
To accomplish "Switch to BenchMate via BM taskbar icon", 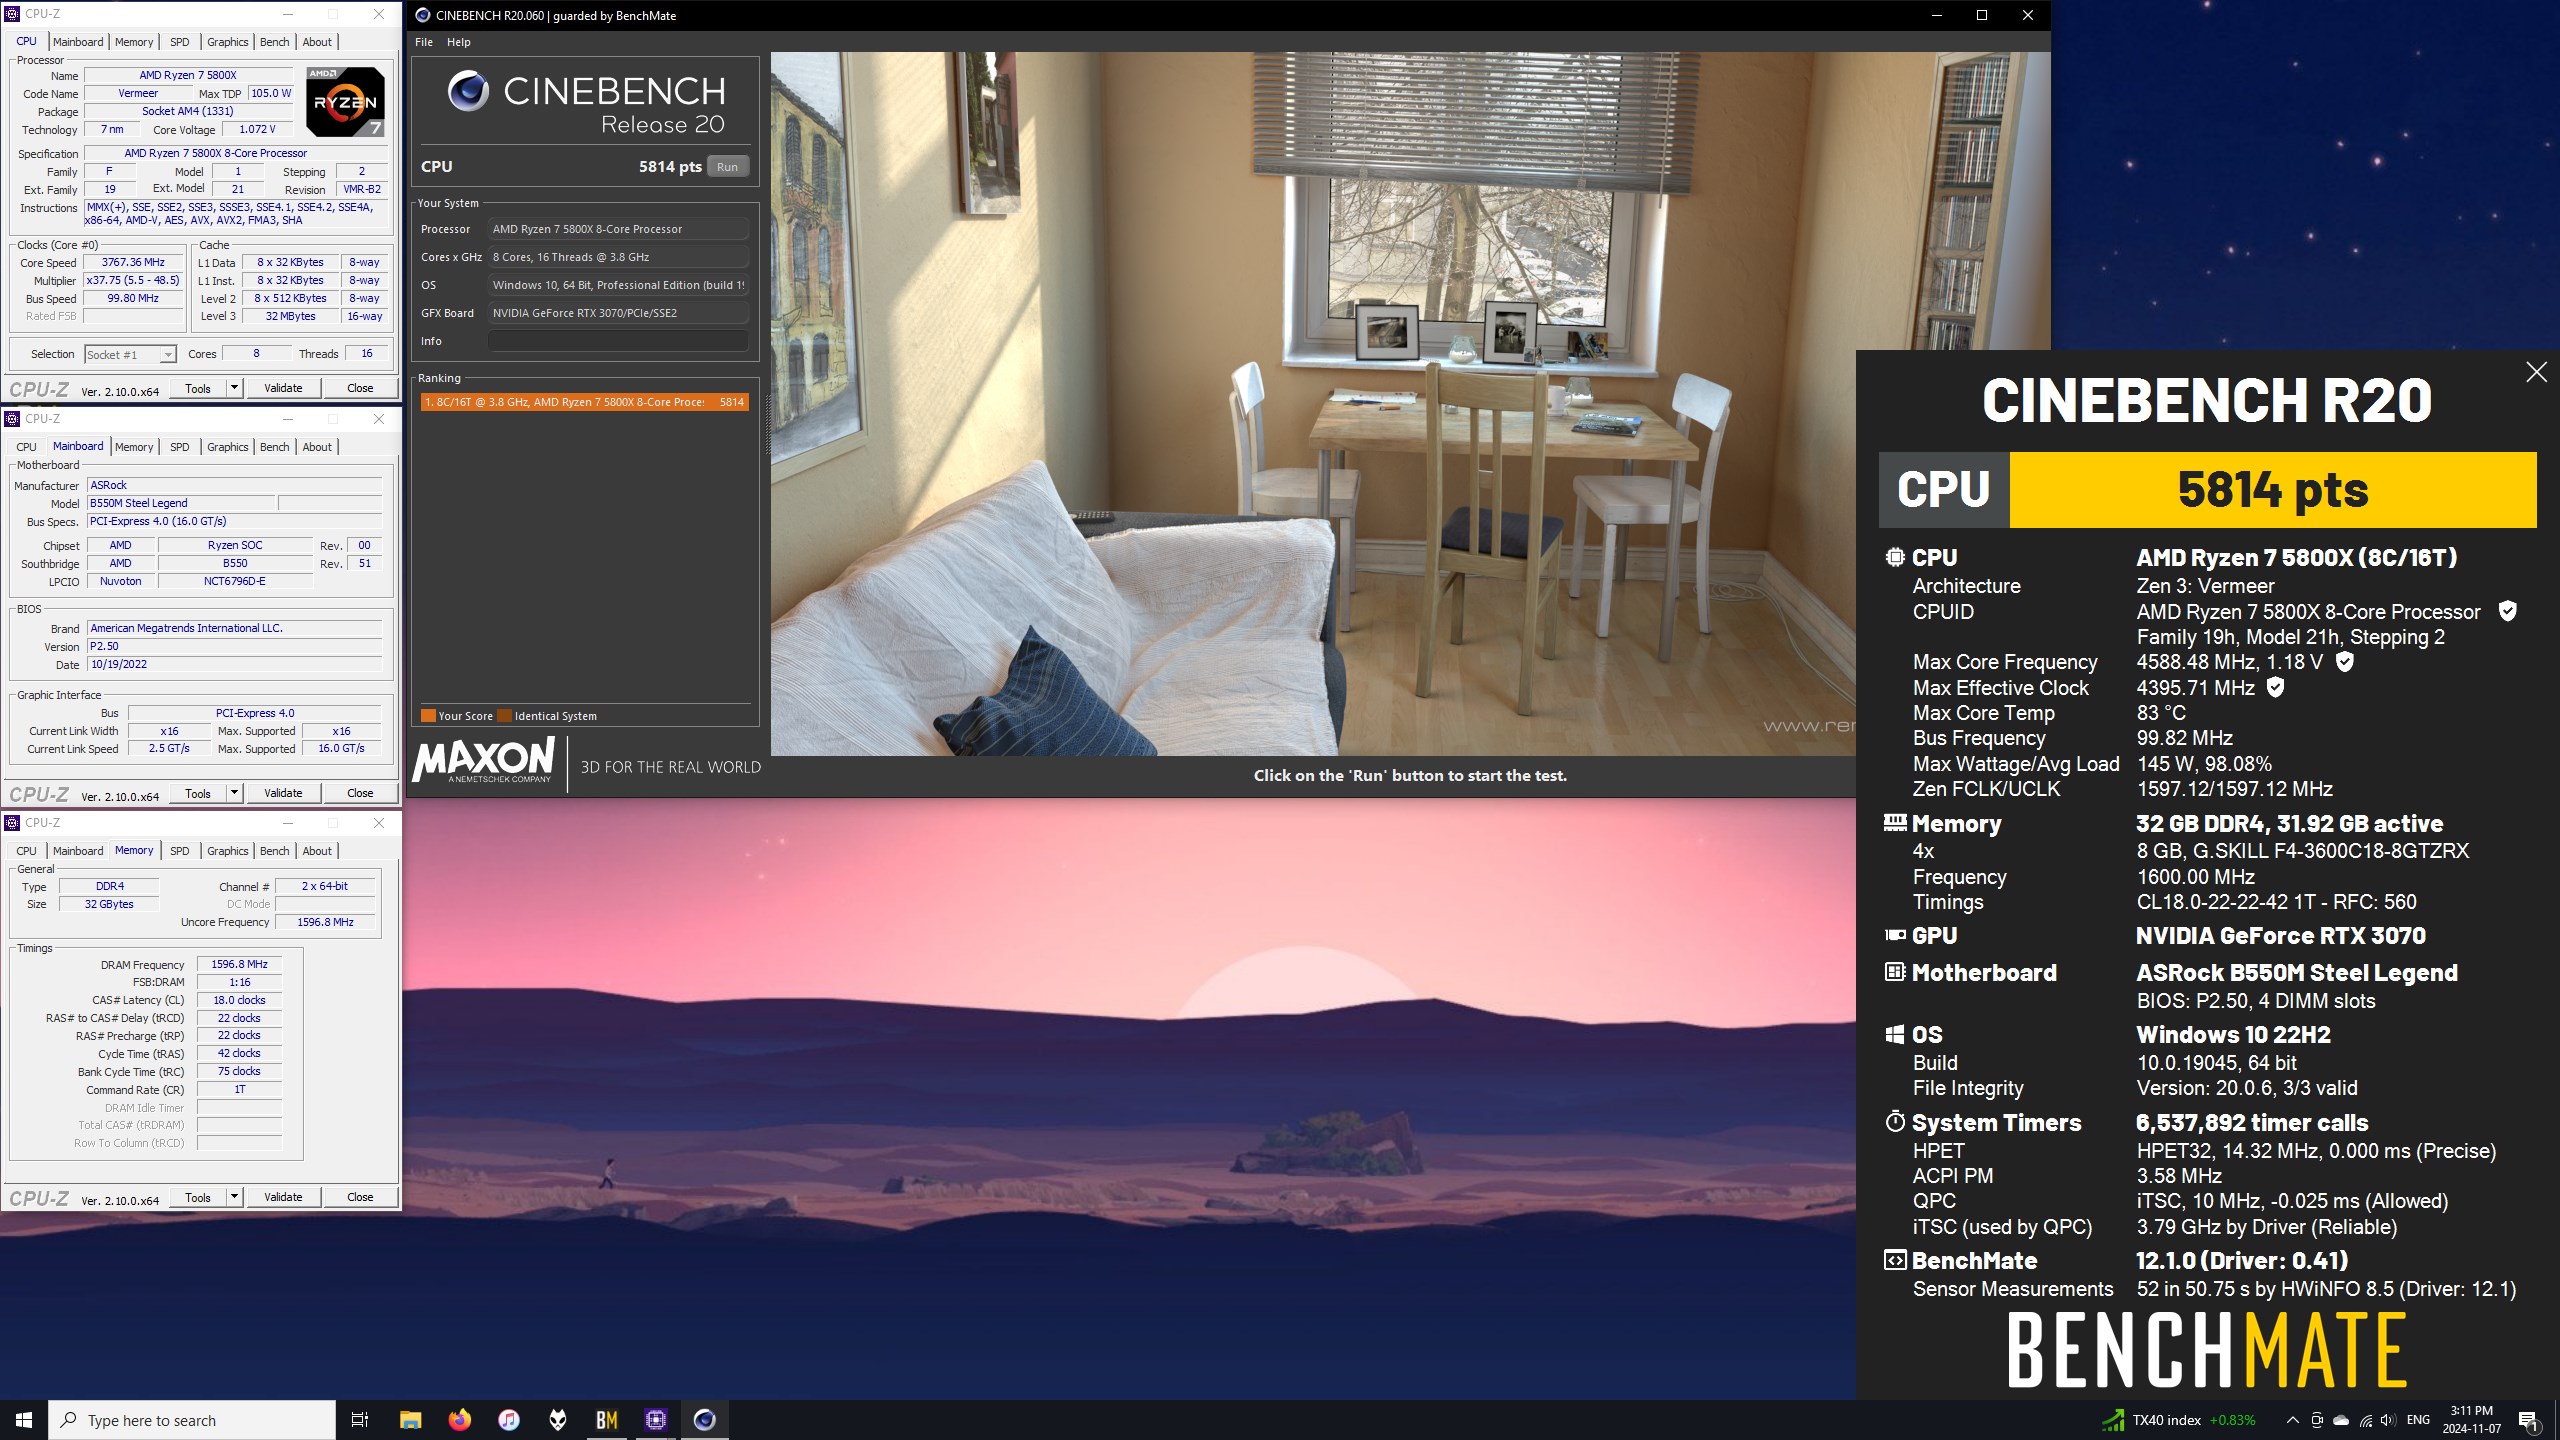I will (607, 1420).
